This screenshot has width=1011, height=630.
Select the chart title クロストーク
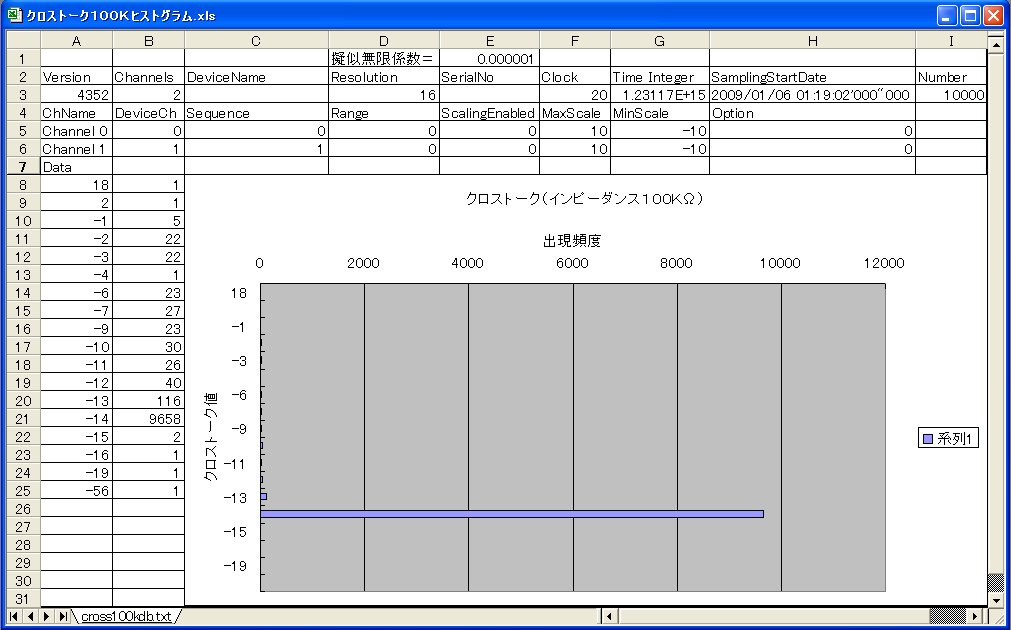[585, 199]
